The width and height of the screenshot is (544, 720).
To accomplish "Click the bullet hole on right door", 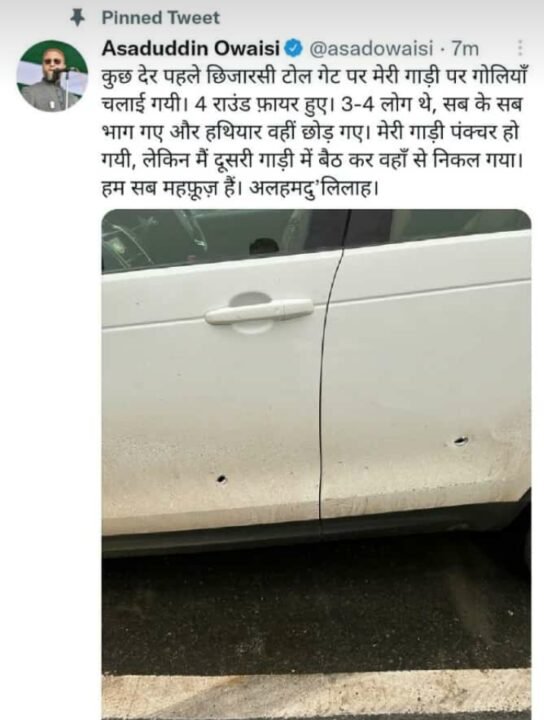I will pyautogui.click(x=460, y=442).
